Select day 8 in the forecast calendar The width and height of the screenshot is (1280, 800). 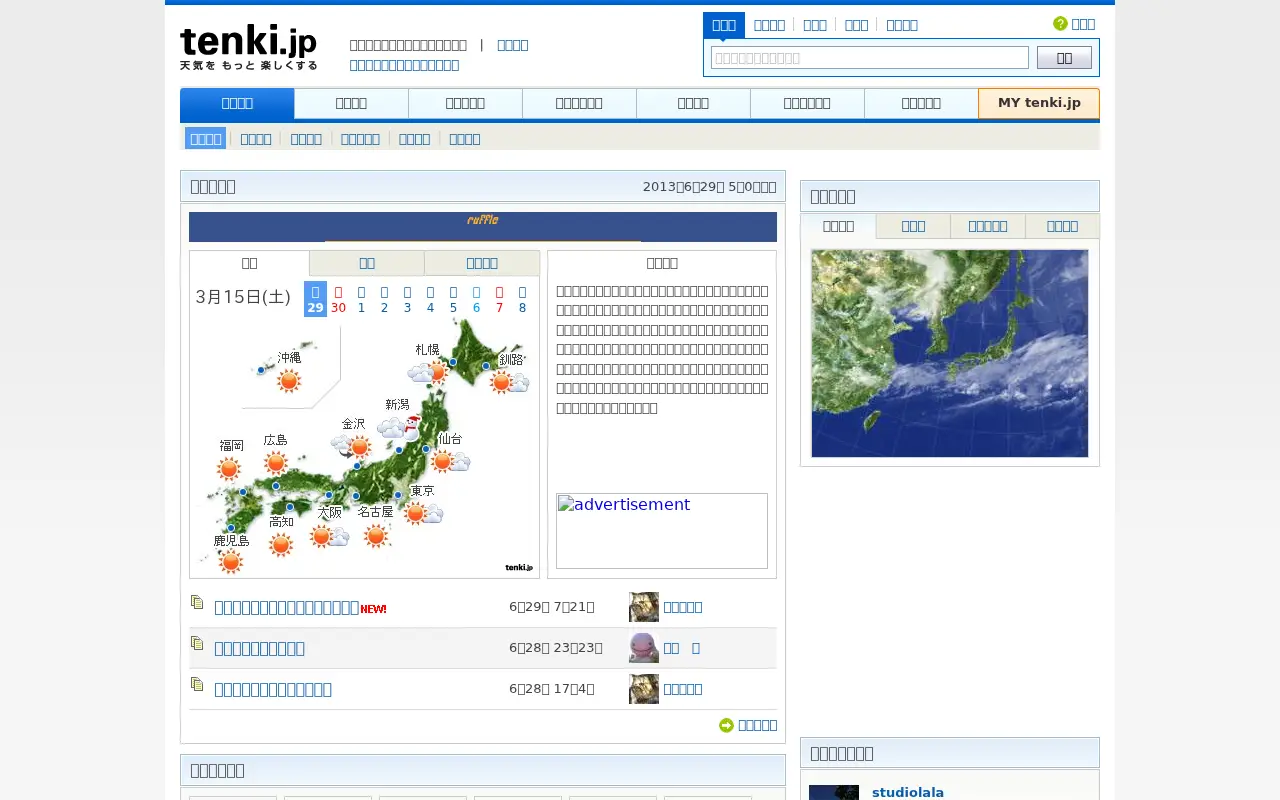[x=522, y=299]
